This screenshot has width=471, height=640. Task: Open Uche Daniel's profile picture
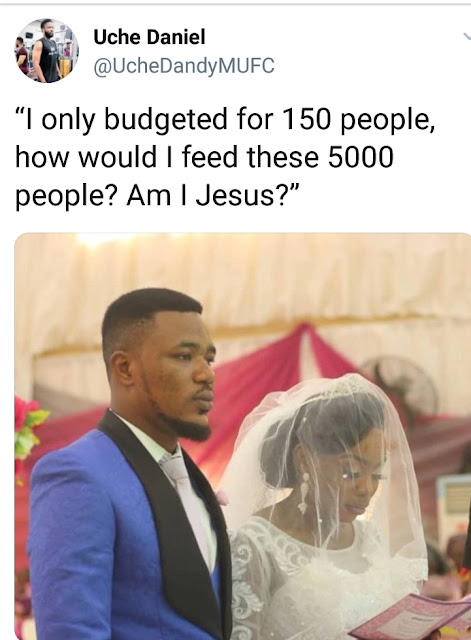tap(47, 51)
